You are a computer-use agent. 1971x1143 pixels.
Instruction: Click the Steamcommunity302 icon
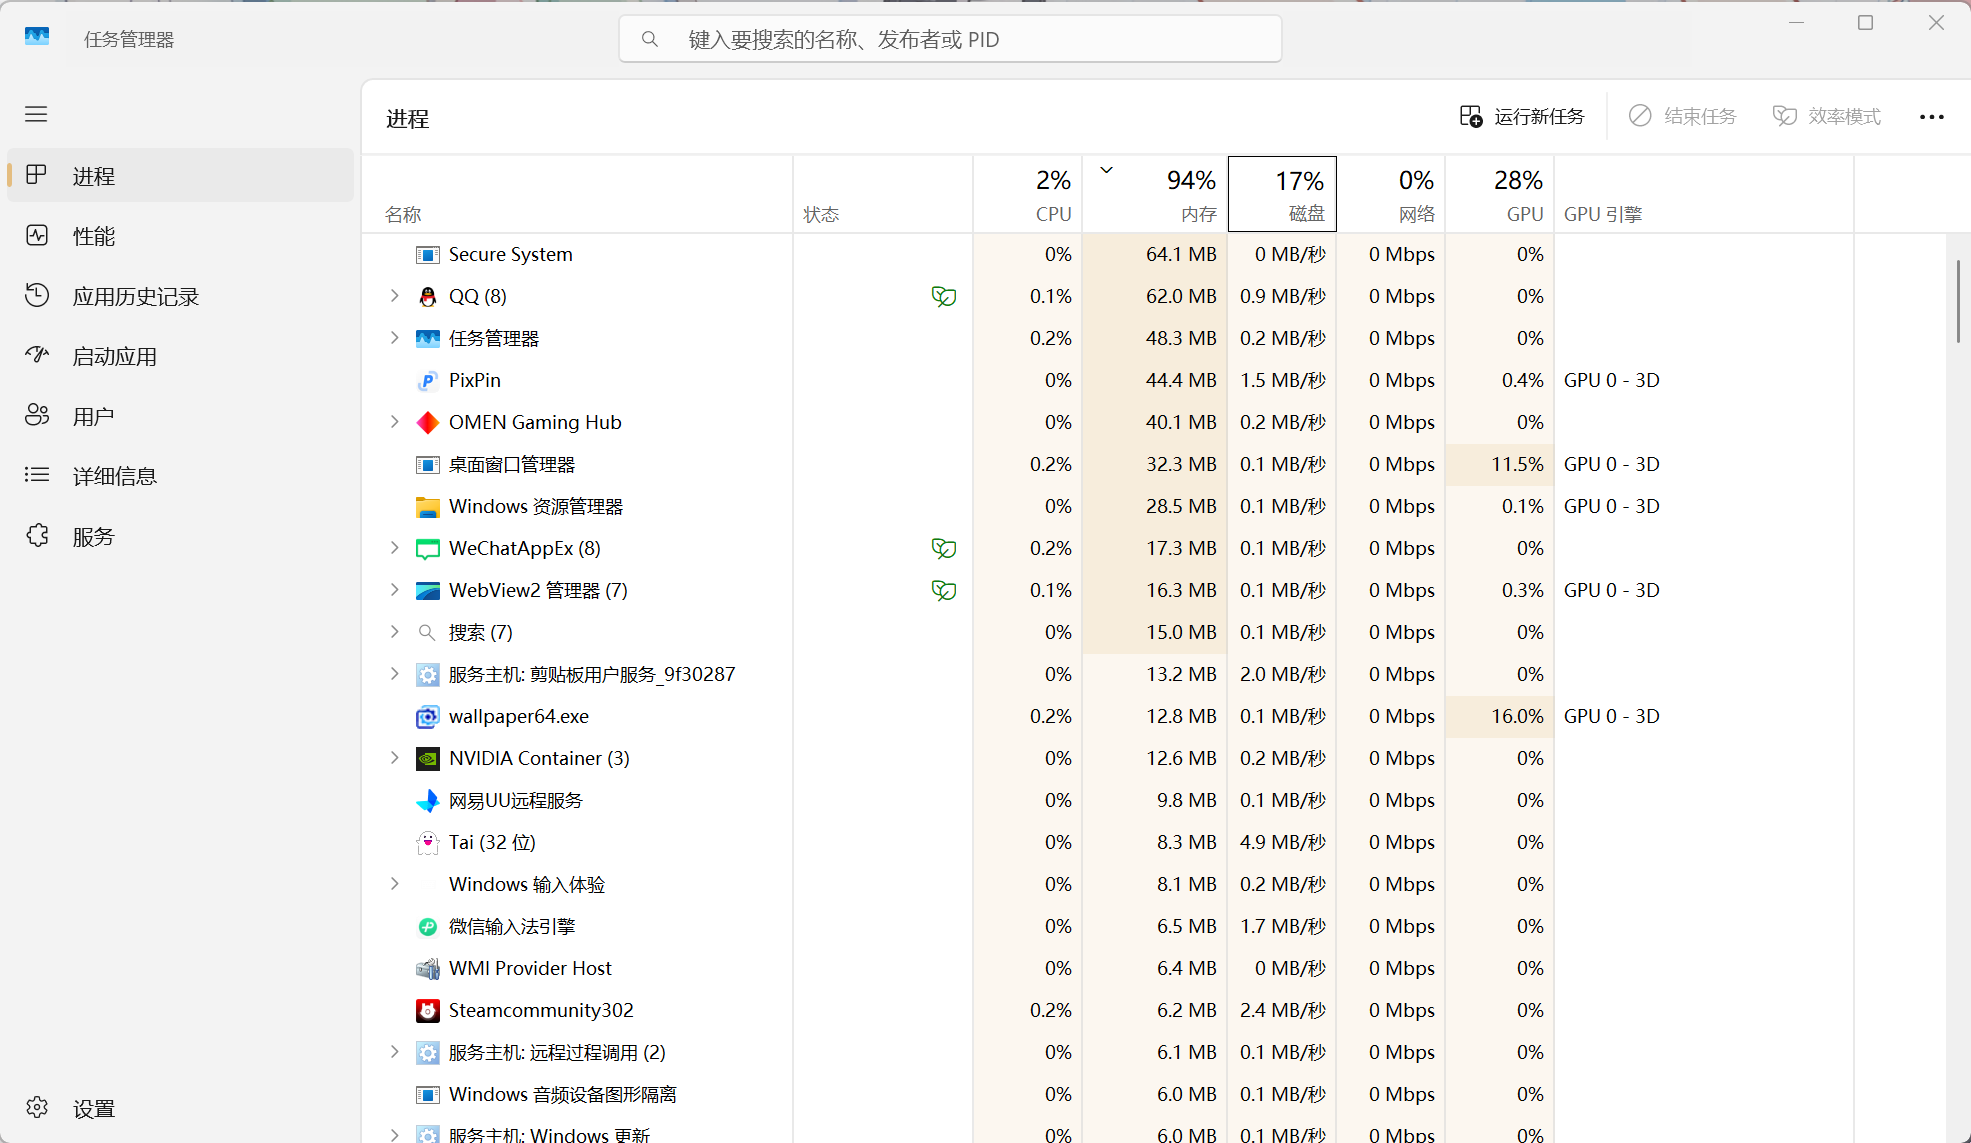click(x=428, y=1011)
